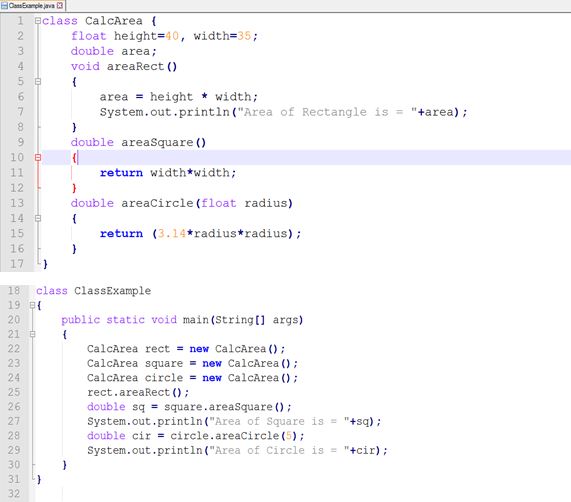Click the 'public' keyword on line 20

click(80, 320)
